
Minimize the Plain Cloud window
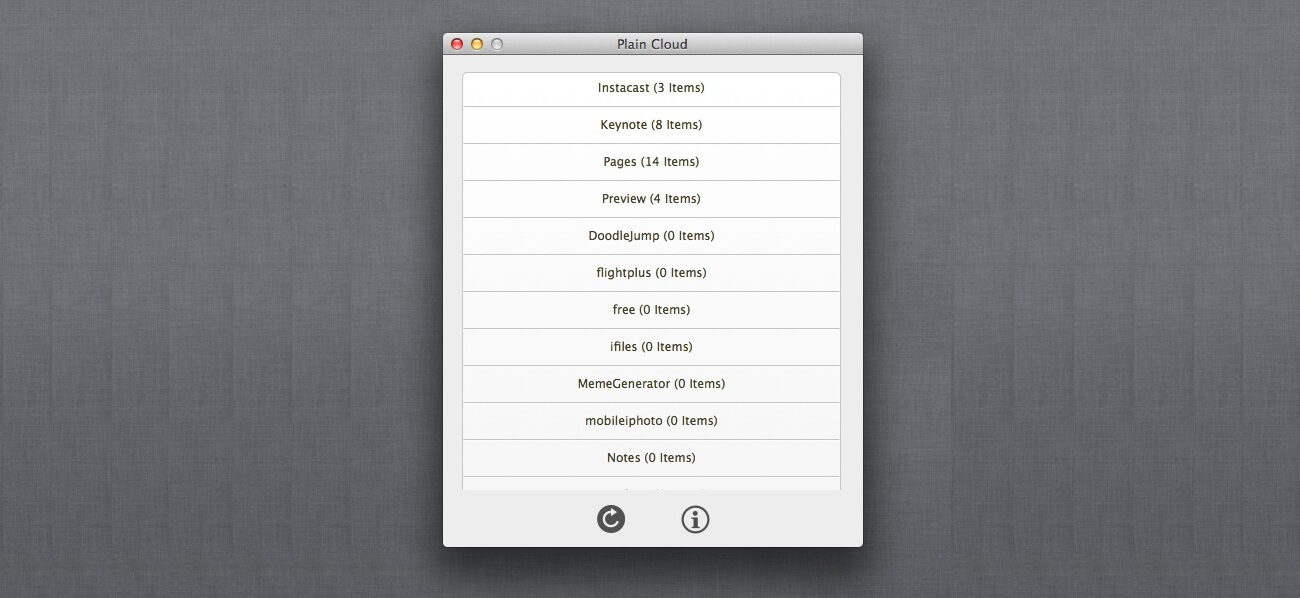point(477,44)
